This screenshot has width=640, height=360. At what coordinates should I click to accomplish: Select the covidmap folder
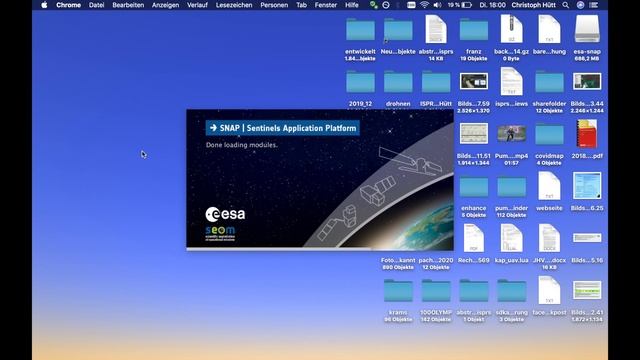pos(549,134)
